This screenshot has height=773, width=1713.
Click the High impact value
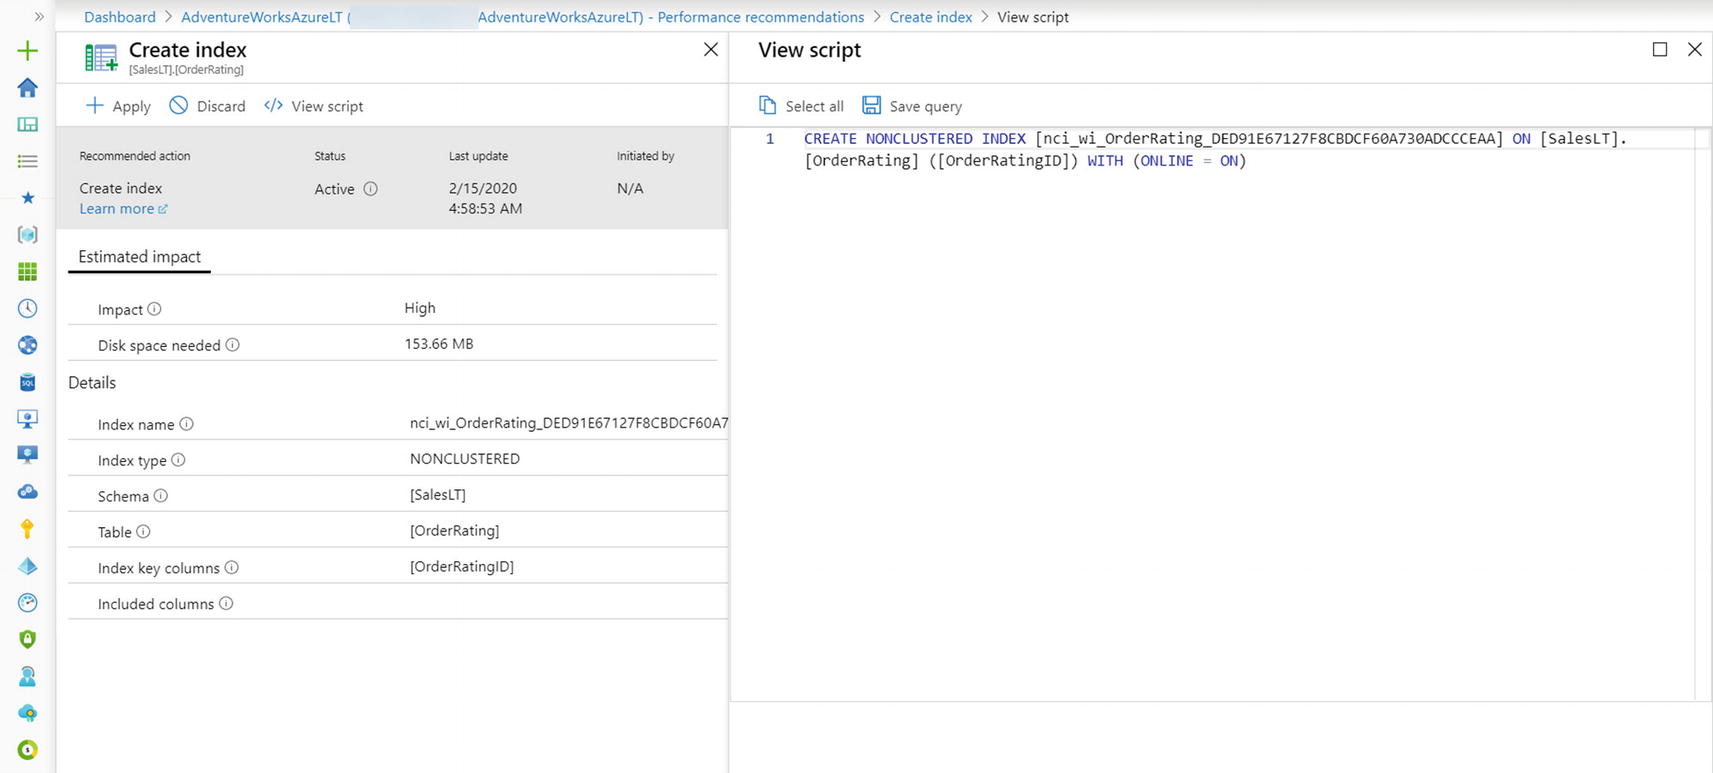point(420,308)
